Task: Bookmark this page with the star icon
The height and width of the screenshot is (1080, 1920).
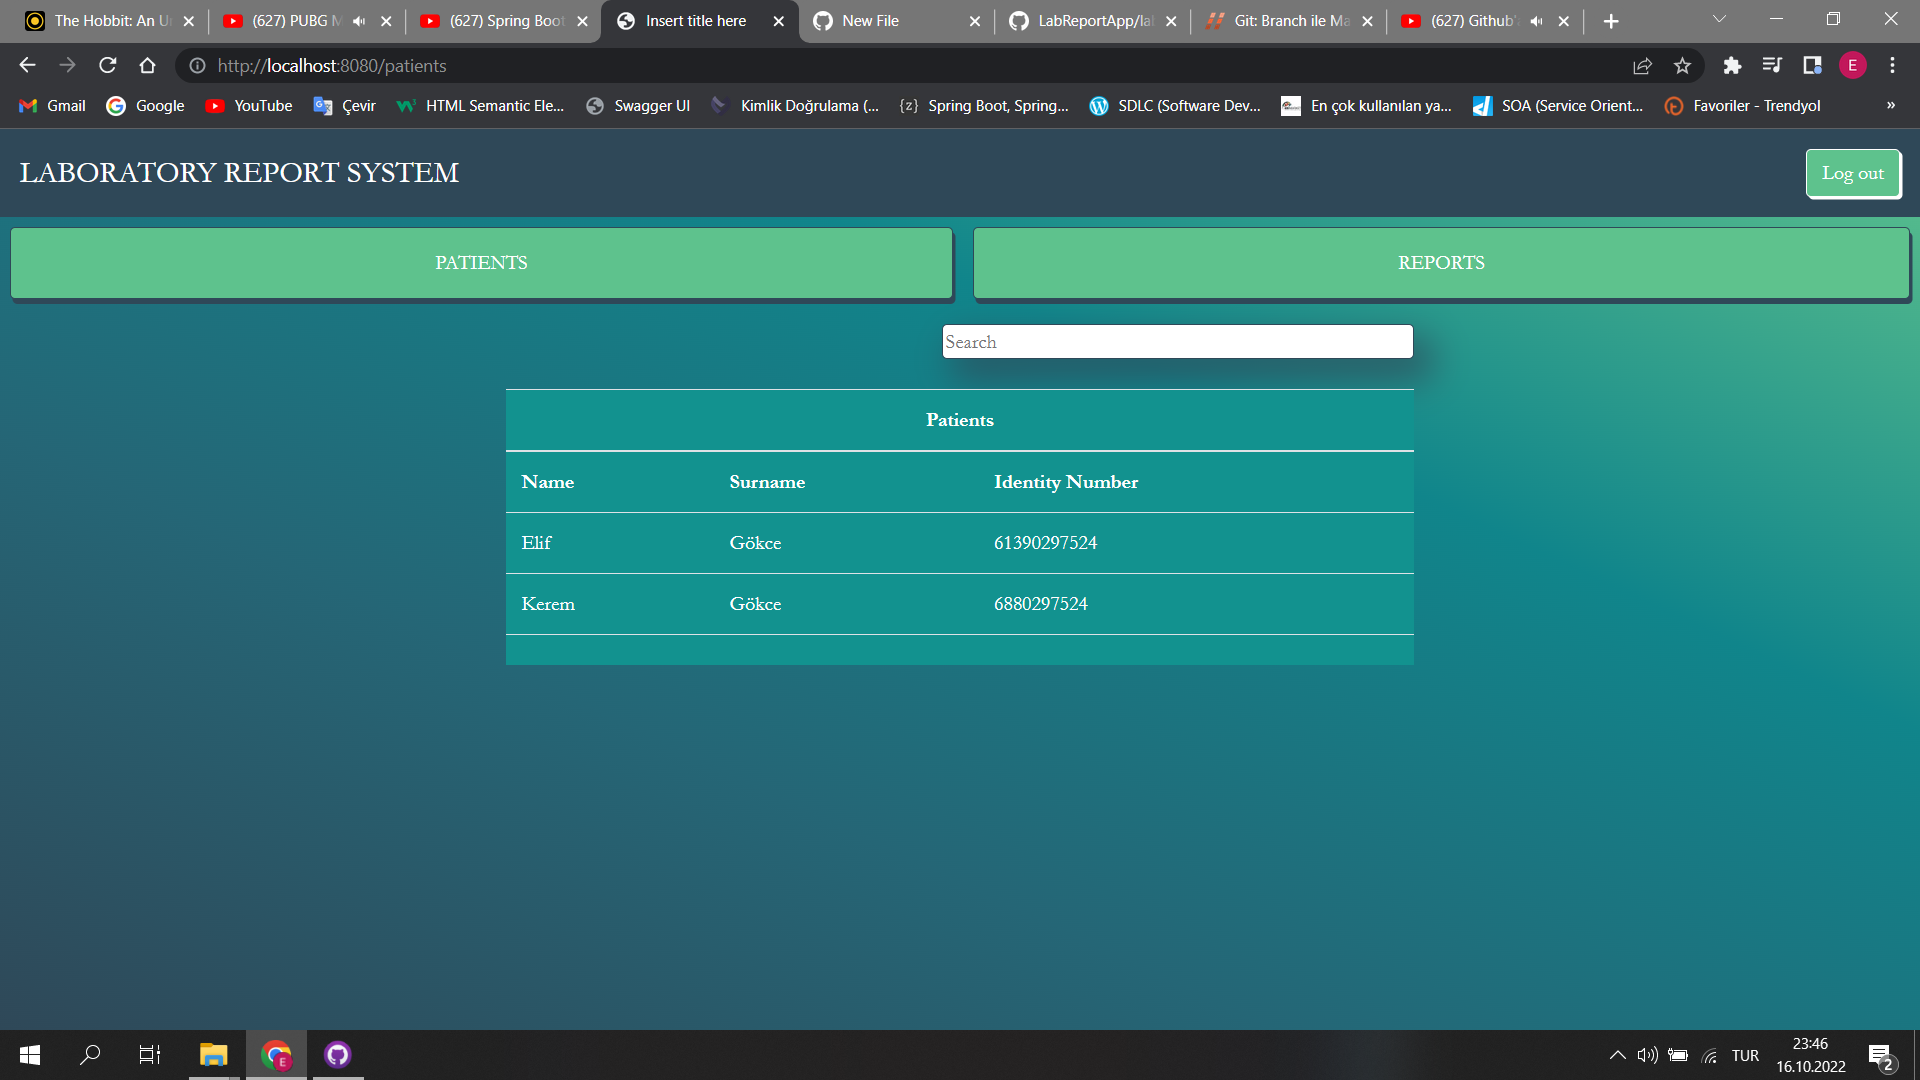Action: pyautogui.click(x=1682, y=66)
